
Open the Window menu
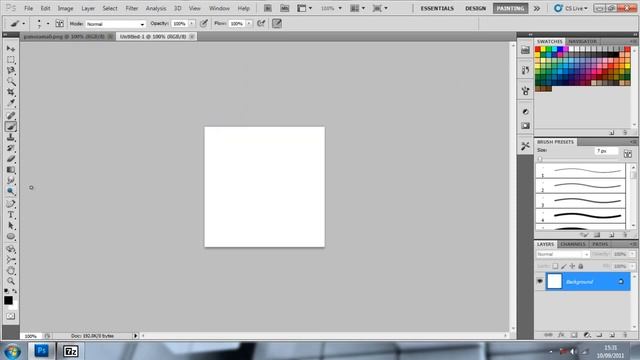click(219, 8)
